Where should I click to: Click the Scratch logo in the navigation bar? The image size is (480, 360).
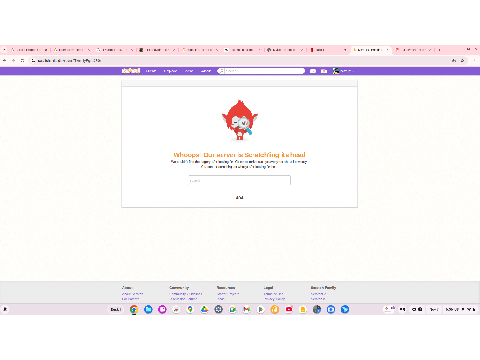pyautogui.click(x=131, y=71)
